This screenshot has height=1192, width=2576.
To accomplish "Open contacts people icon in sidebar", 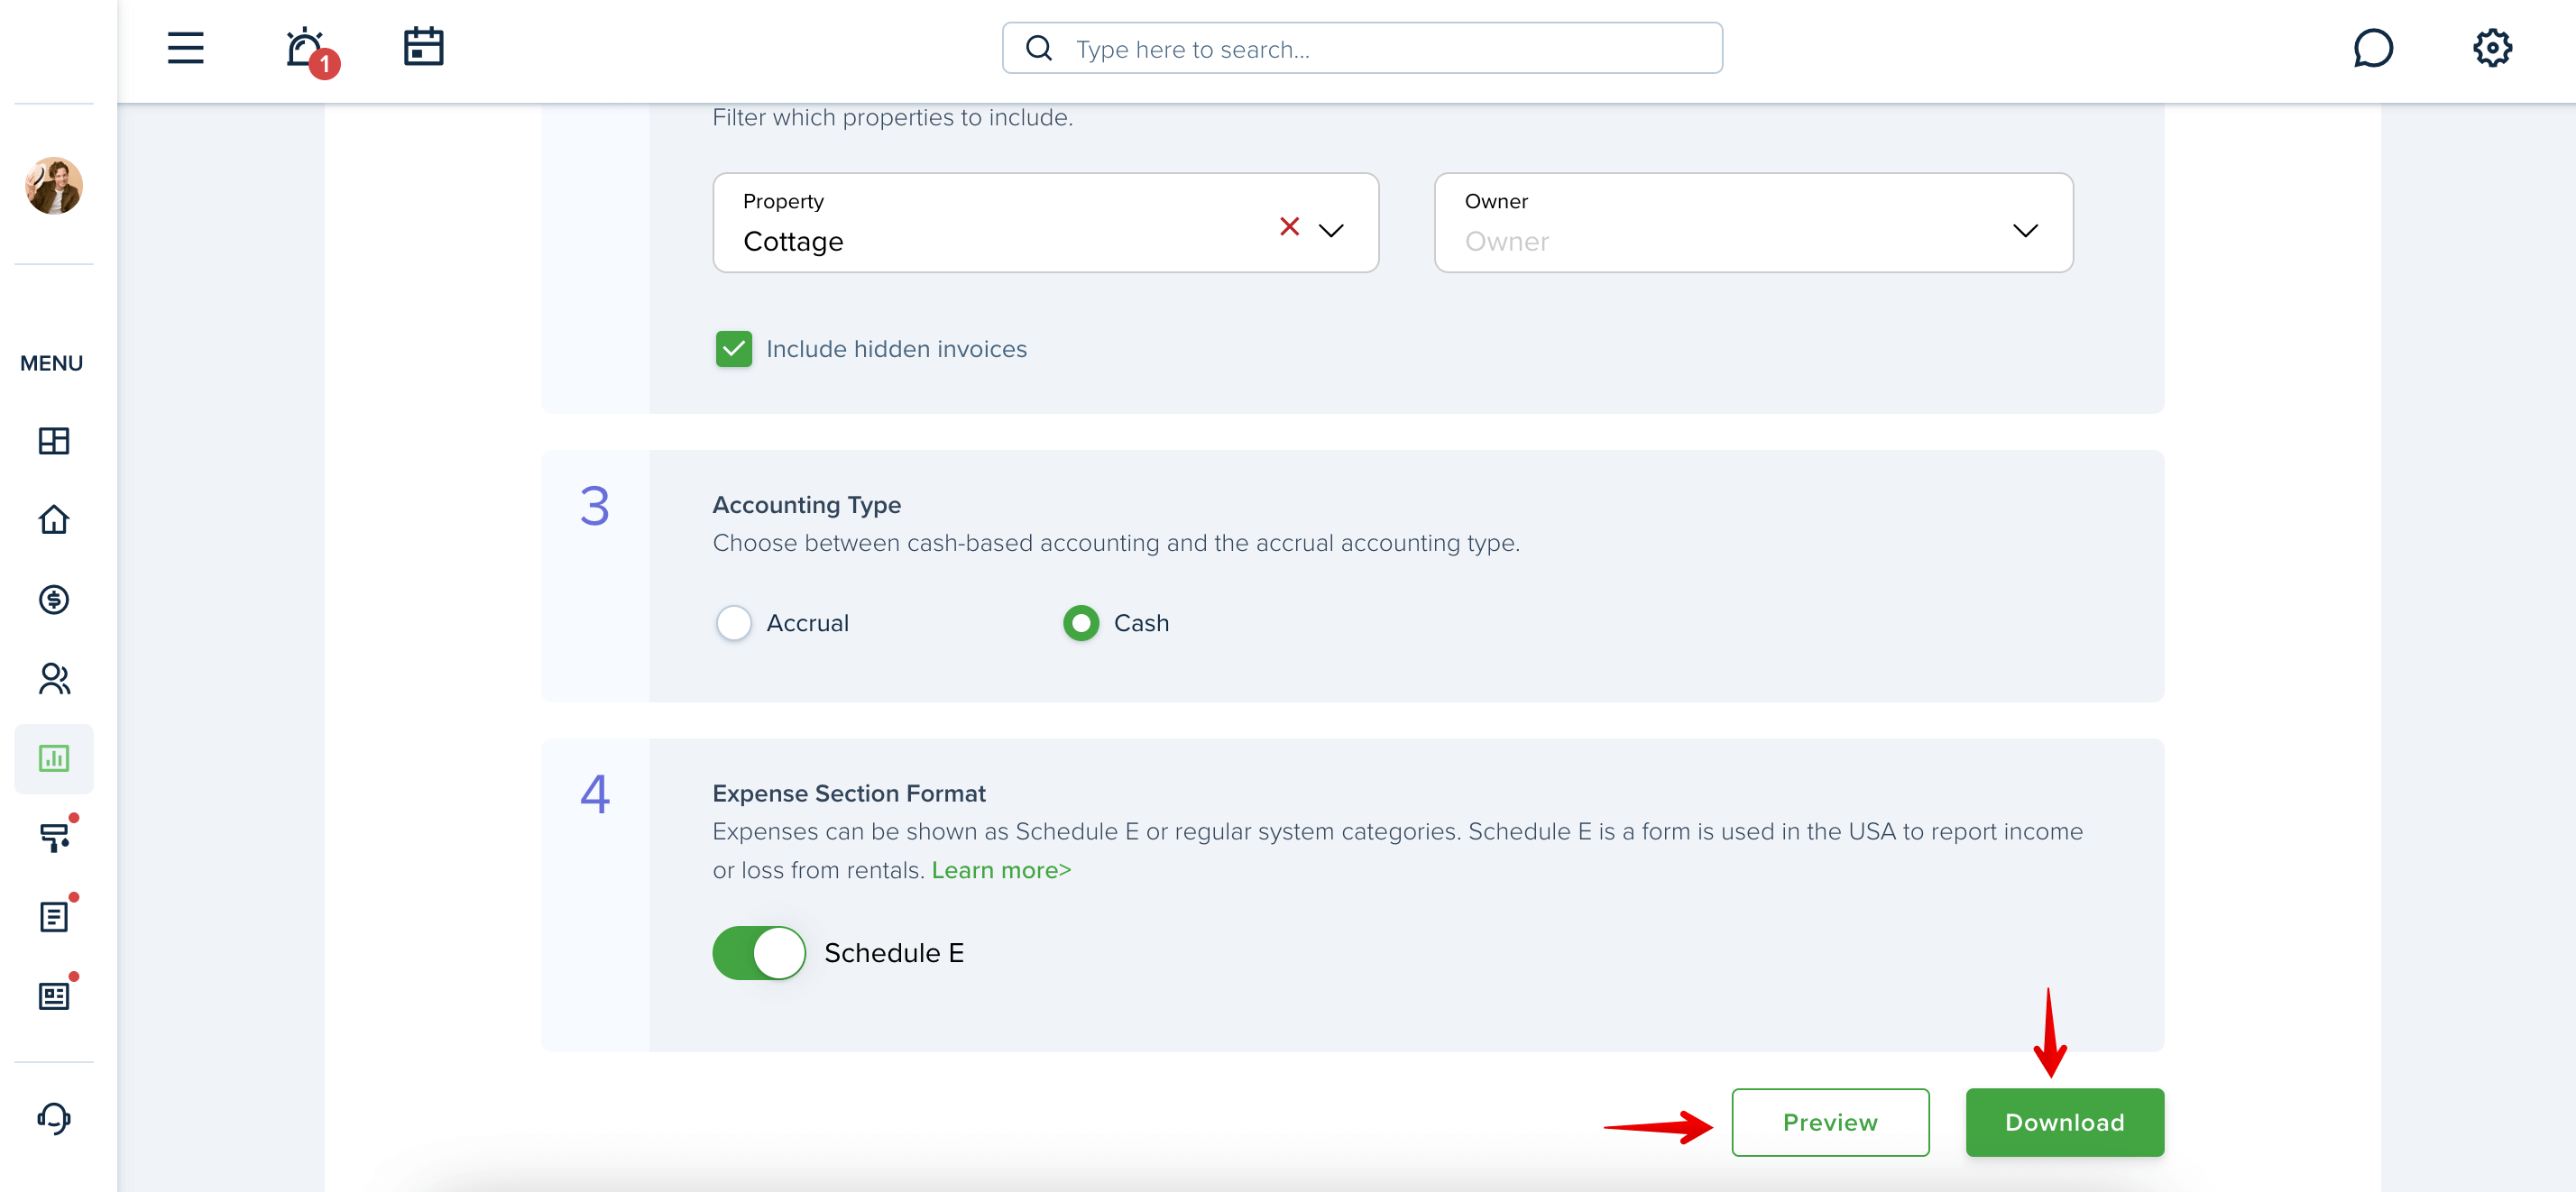I will [54, 679].
